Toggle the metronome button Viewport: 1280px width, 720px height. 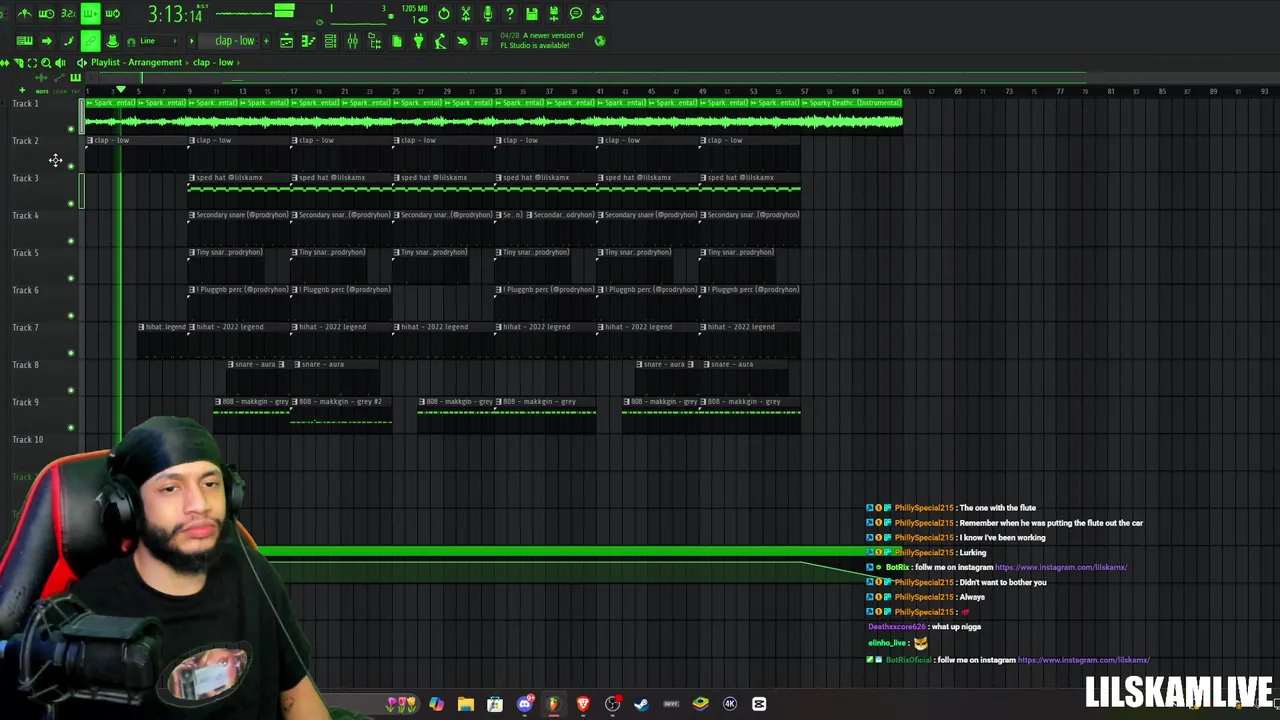[24, 14]
